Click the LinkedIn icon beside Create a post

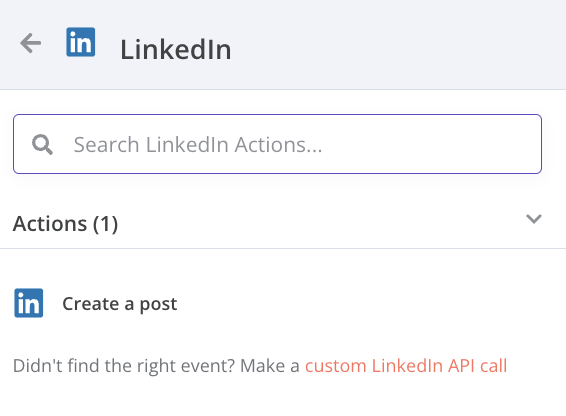(29, 303)
